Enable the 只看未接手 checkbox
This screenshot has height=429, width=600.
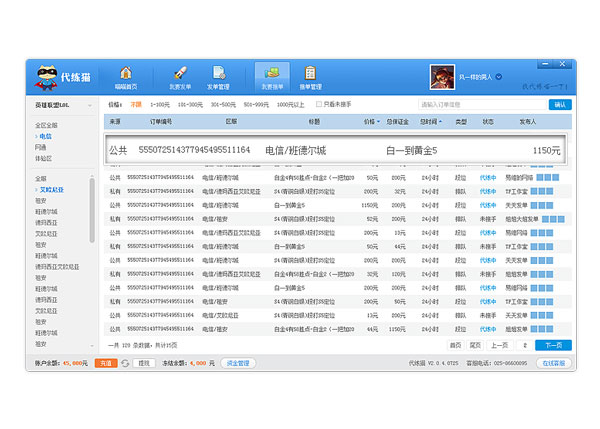(318, 104)
